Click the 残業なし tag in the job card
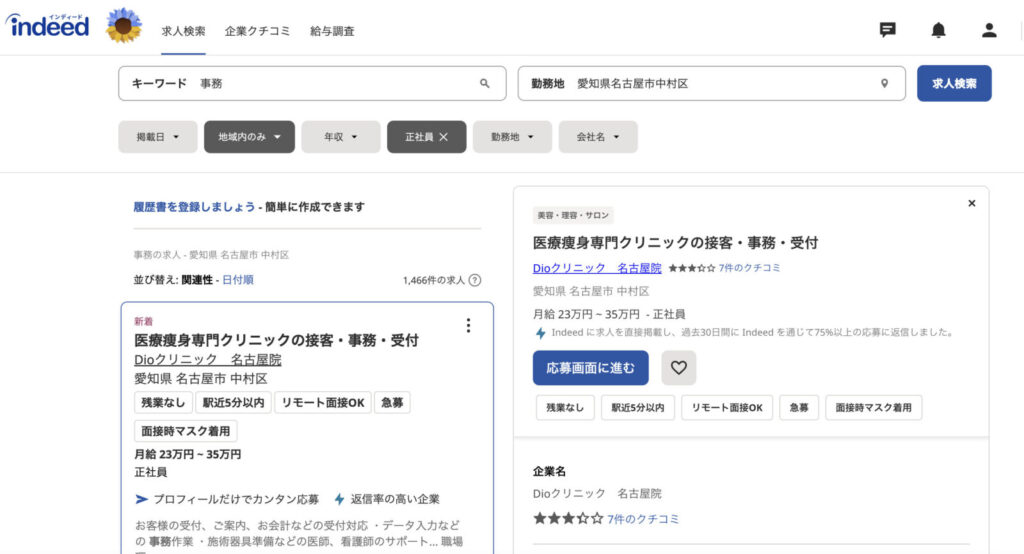Viewport: 1024px width, 554px height. 163,402
